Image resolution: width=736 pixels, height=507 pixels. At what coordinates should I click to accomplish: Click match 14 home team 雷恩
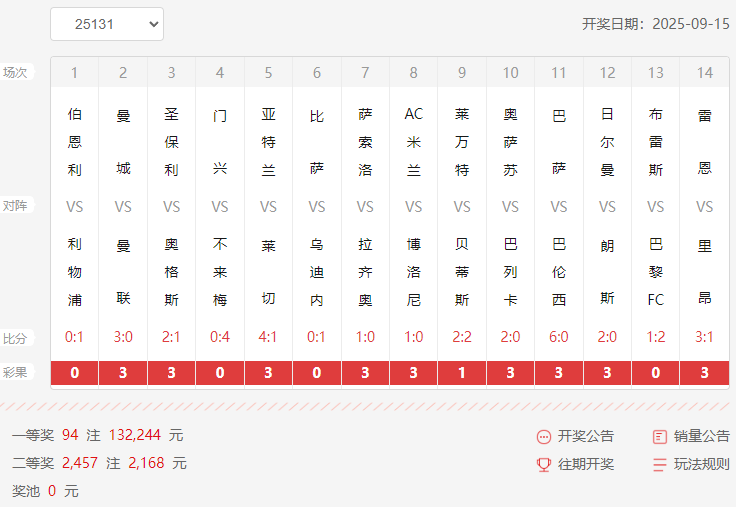tap(705, 142)
